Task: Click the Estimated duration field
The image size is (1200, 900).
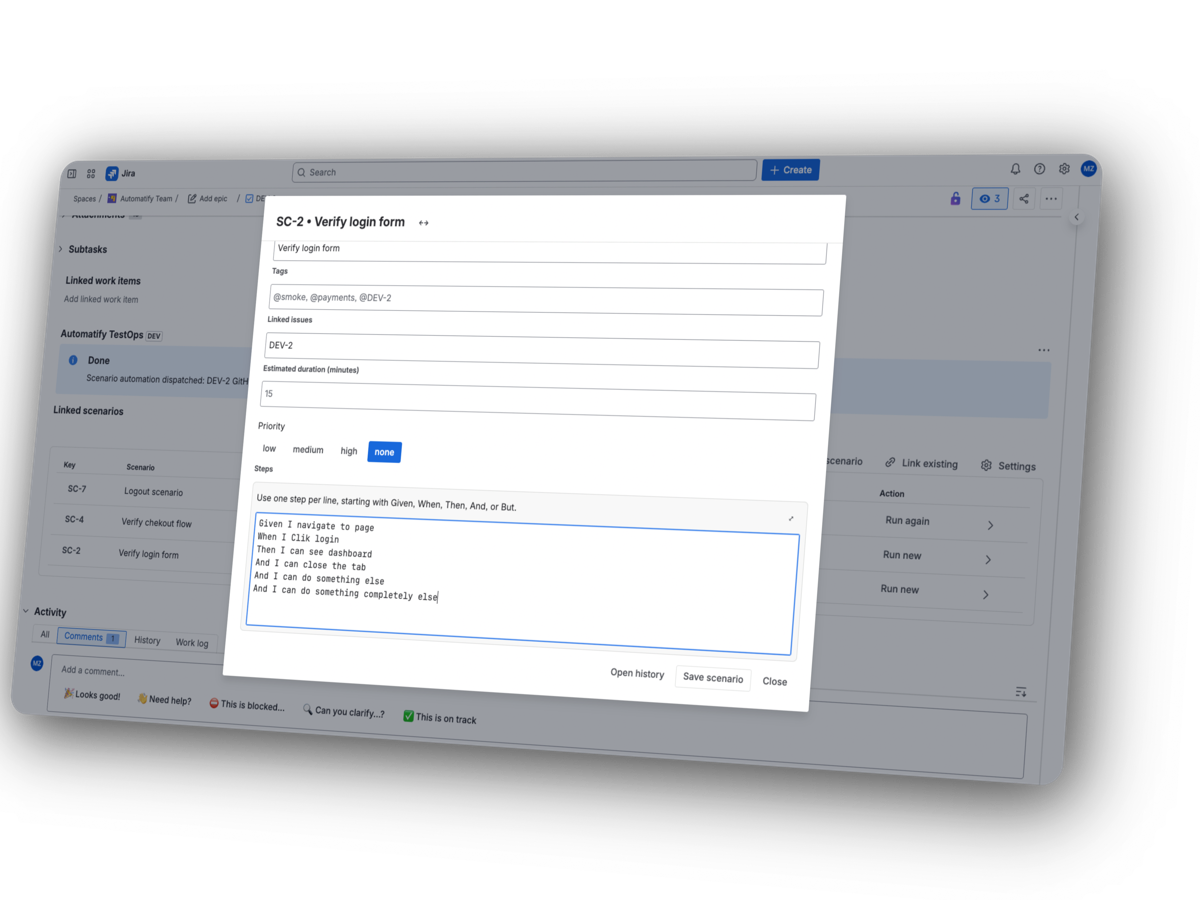Action: pos(538,400)
